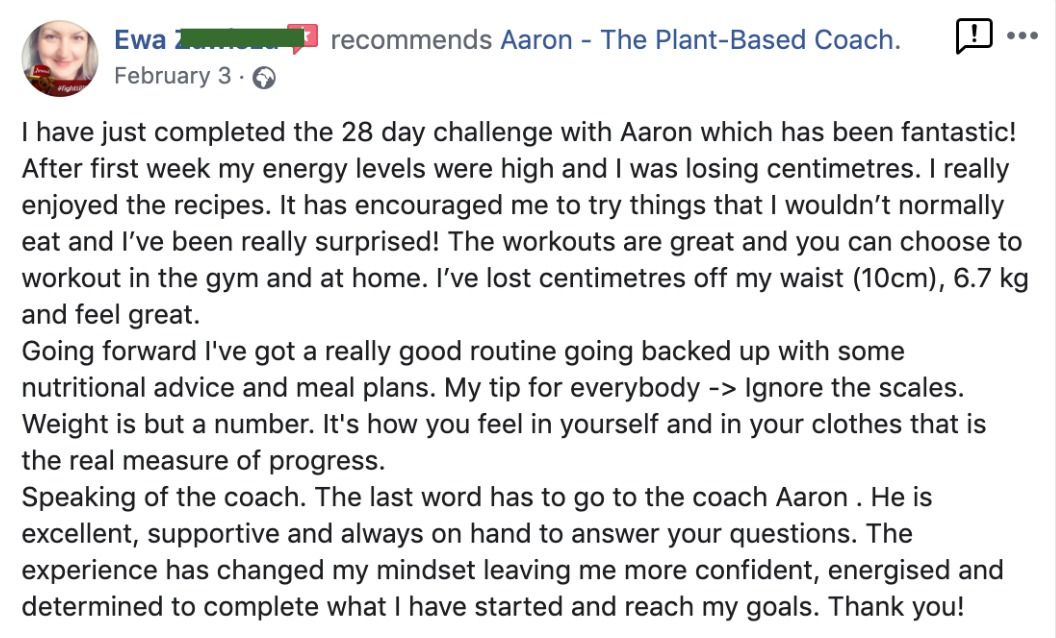The width and height of the screenshot is (1056, 638).
Task: Visit Aaron - The Plant-Based Coach page
Action: [x=700, y=40]
